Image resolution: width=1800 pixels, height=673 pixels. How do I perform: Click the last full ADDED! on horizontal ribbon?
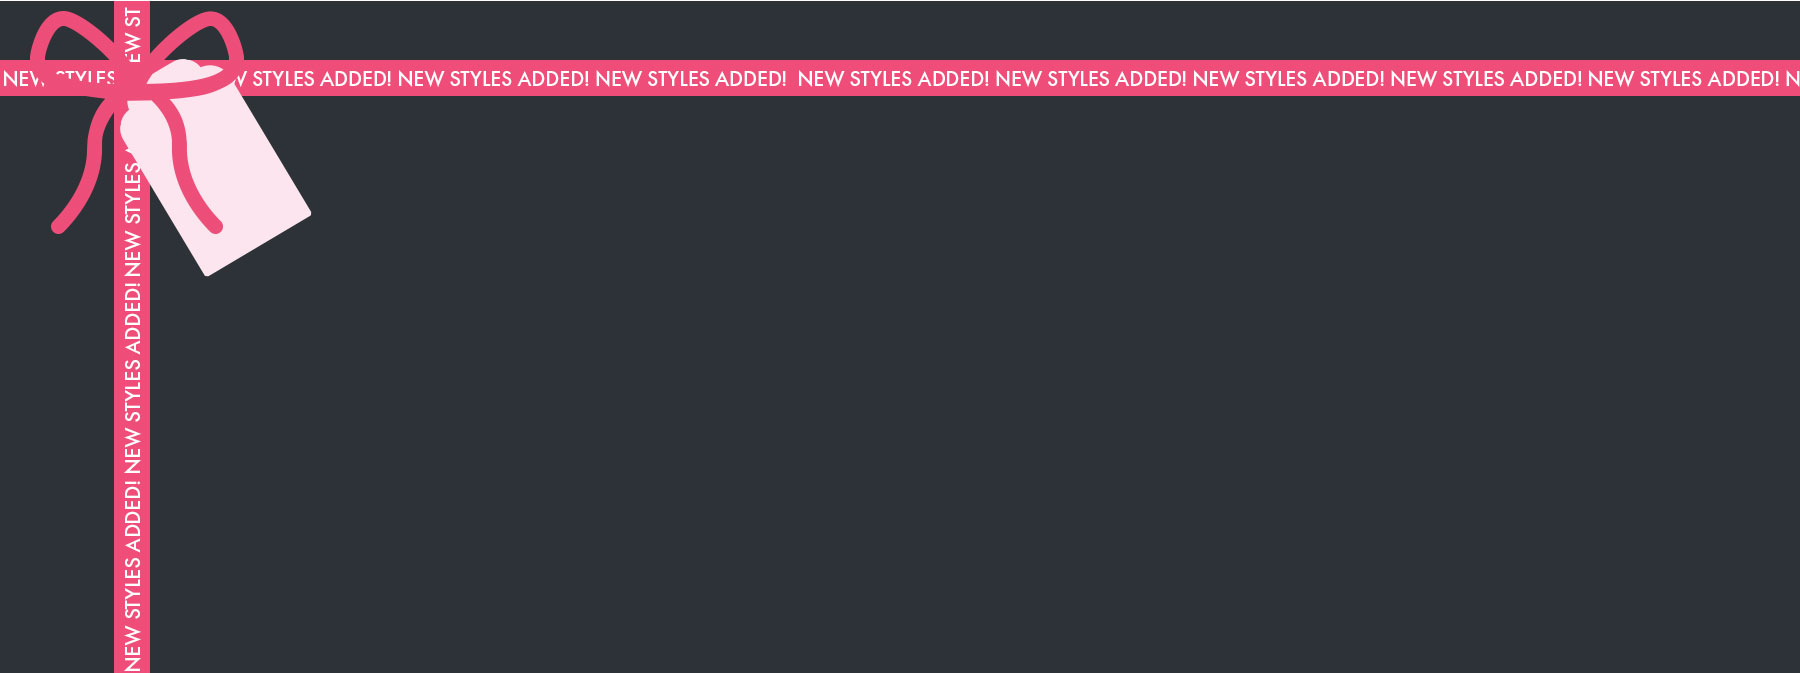point(1743,79)
